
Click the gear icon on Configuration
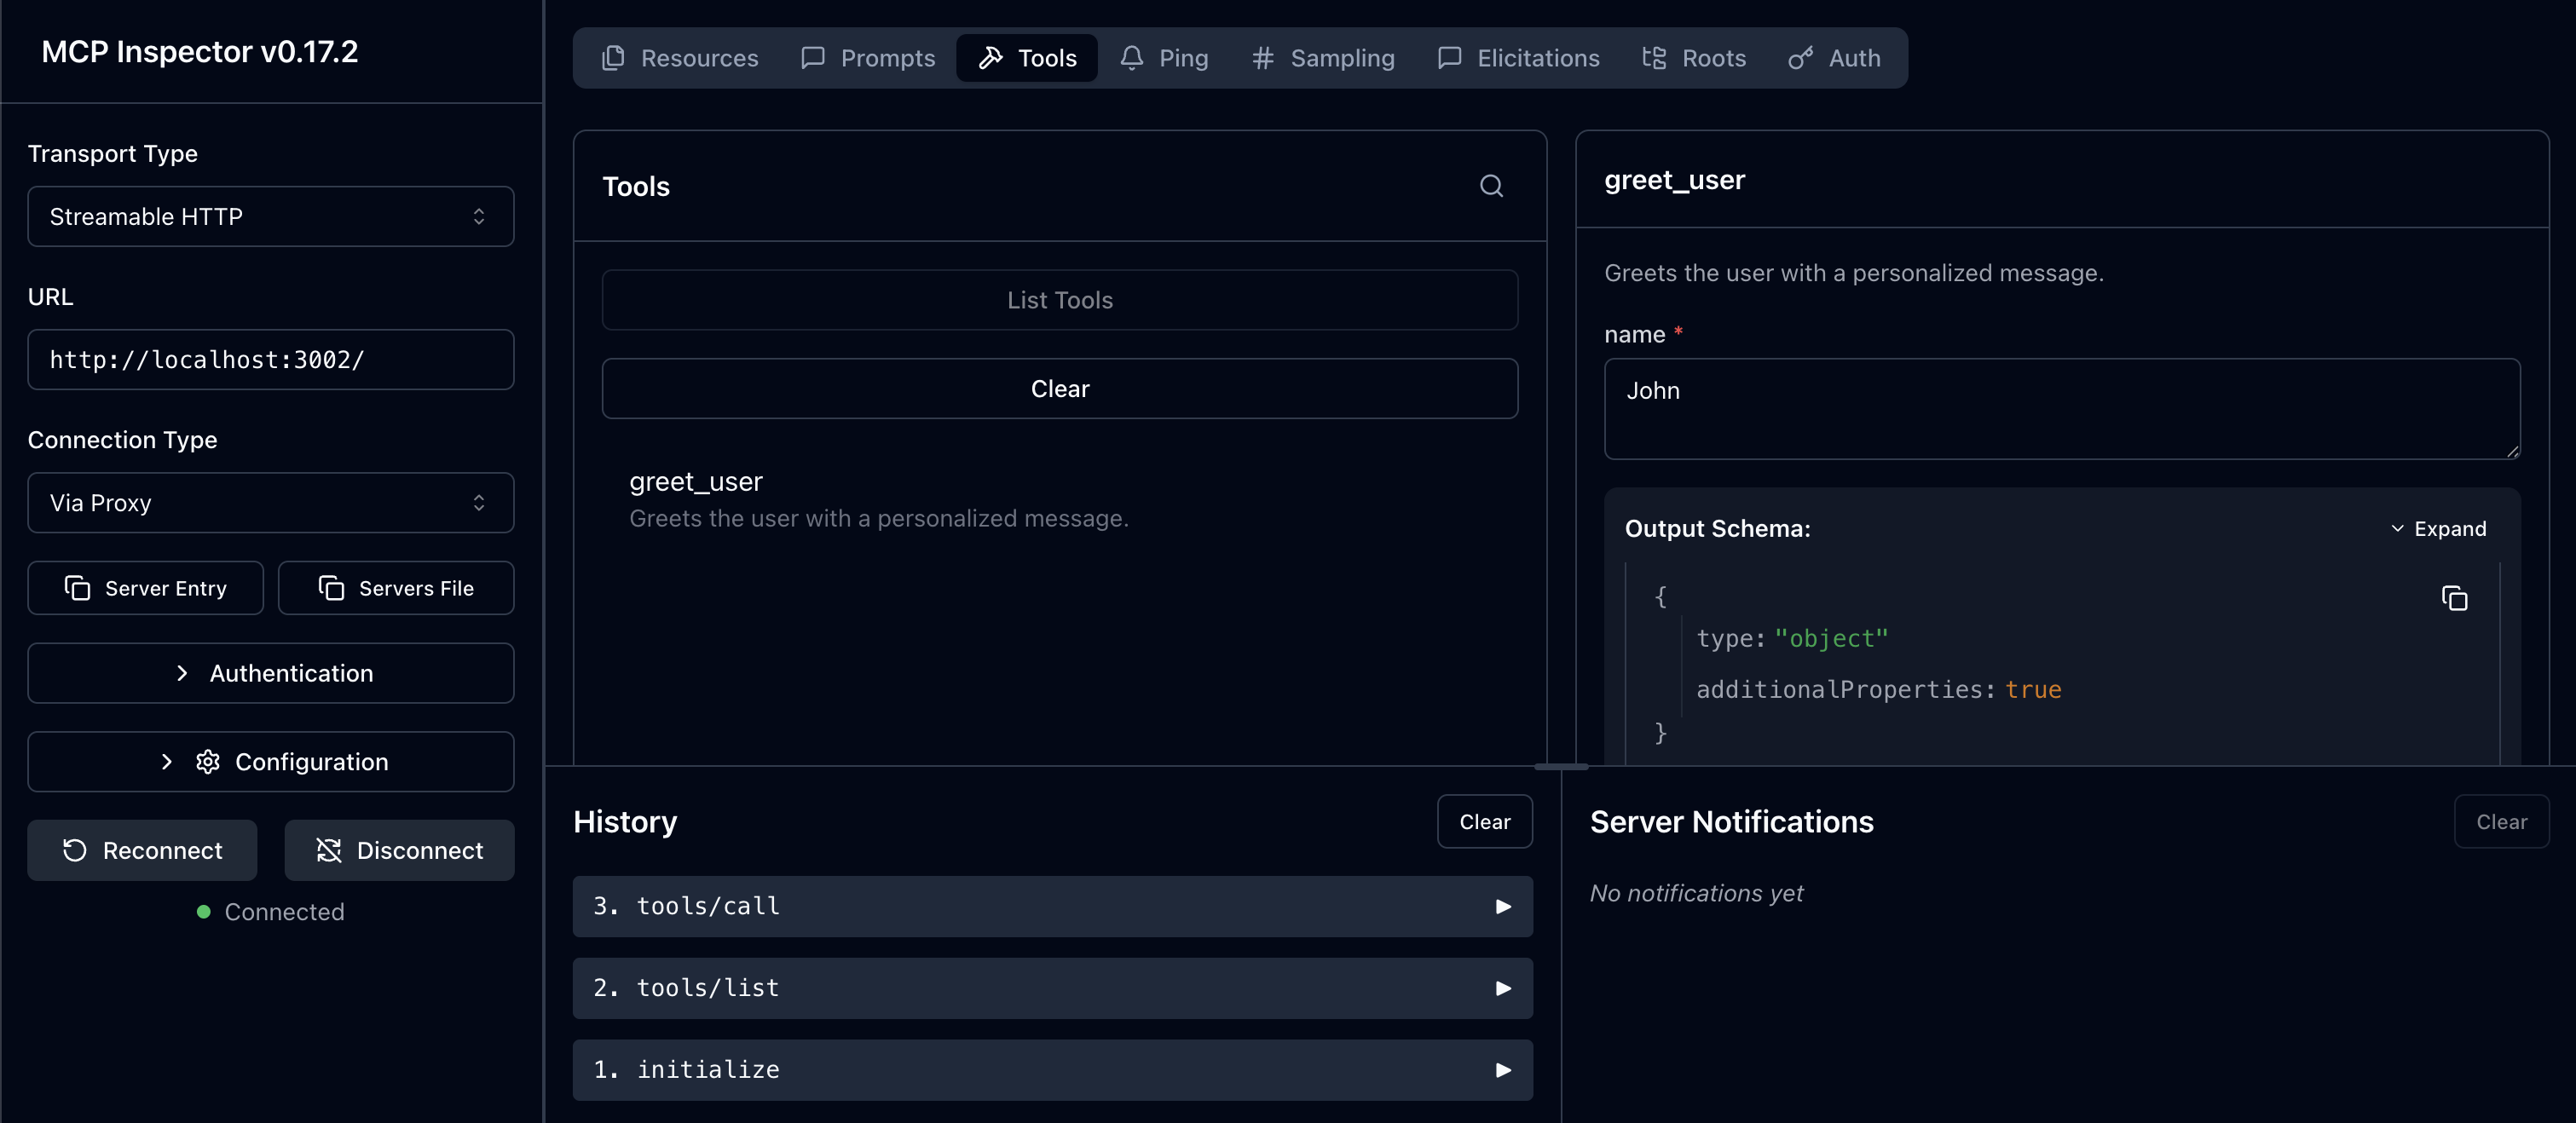tap(208, 762)
